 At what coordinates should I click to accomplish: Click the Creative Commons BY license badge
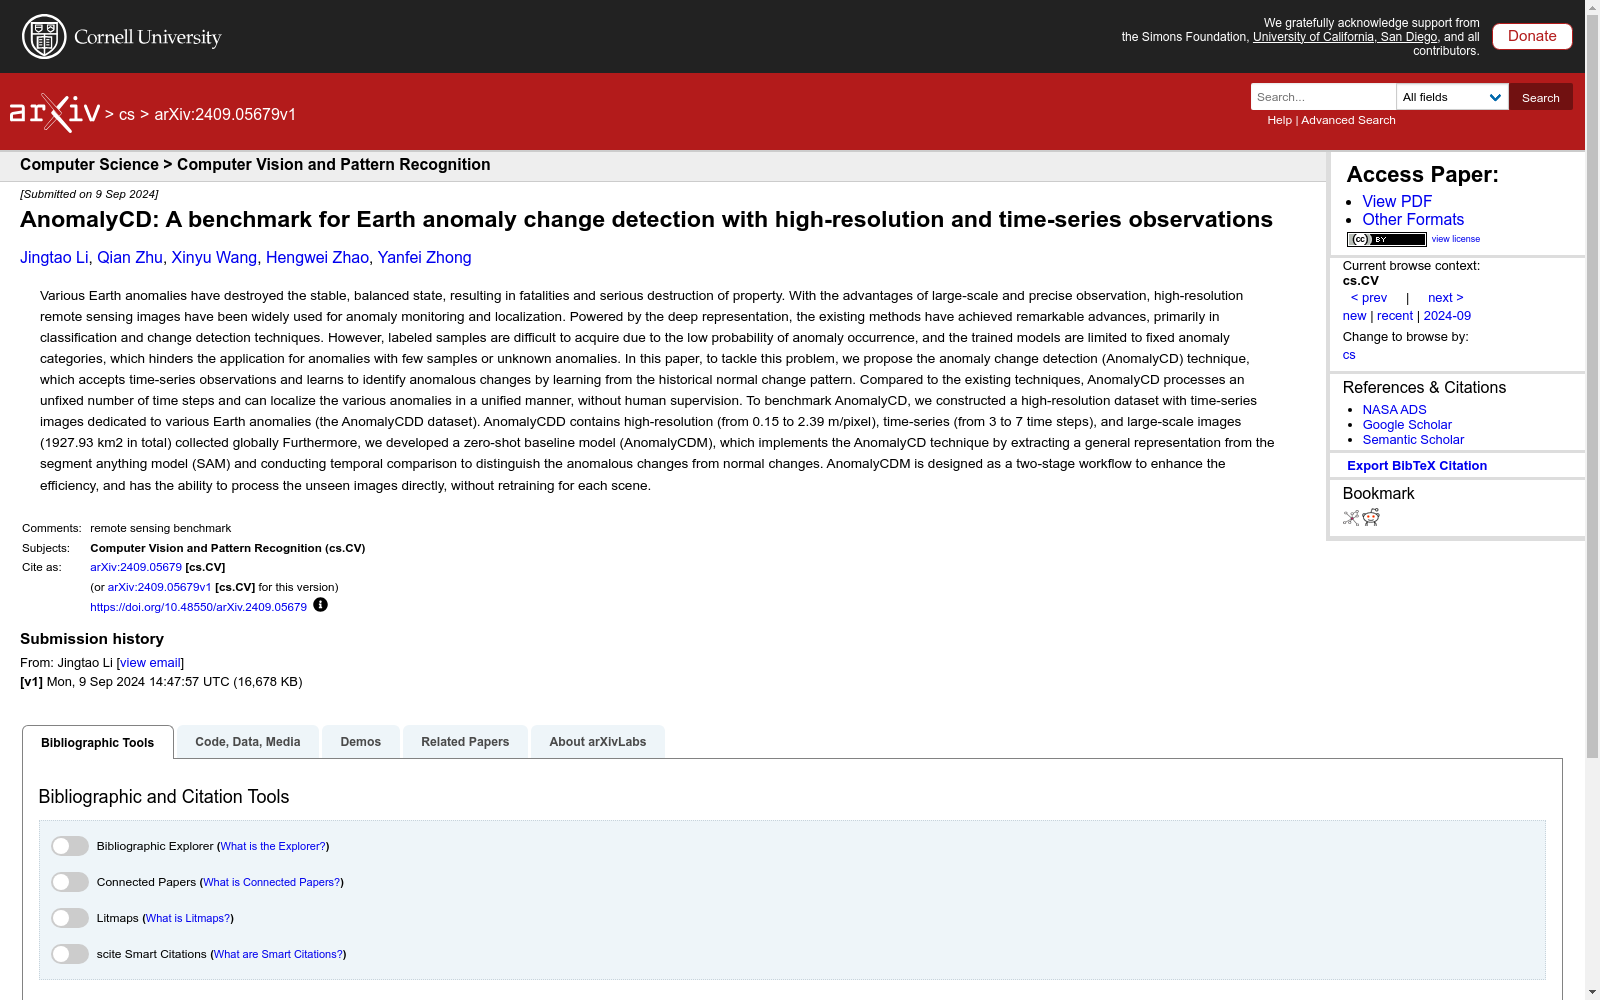tap(1386, 239)
